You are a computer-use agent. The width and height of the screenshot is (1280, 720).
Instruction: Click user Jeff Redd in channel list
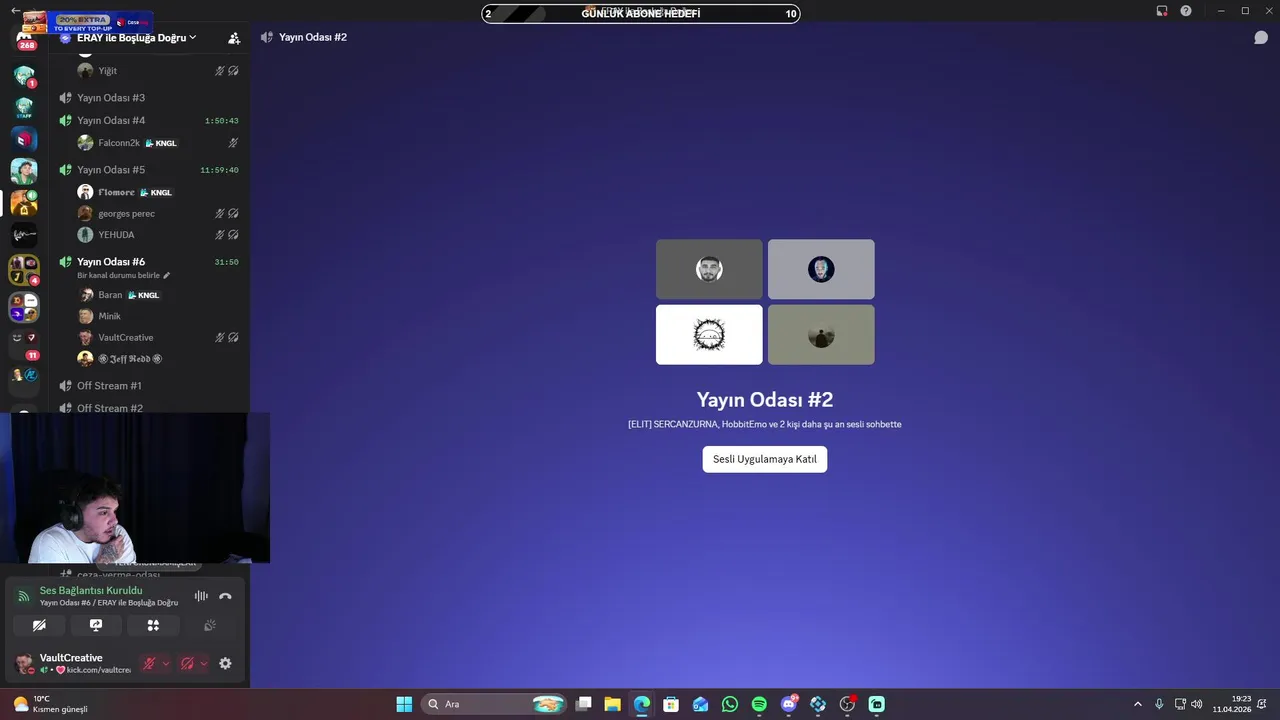pos(130,358)
